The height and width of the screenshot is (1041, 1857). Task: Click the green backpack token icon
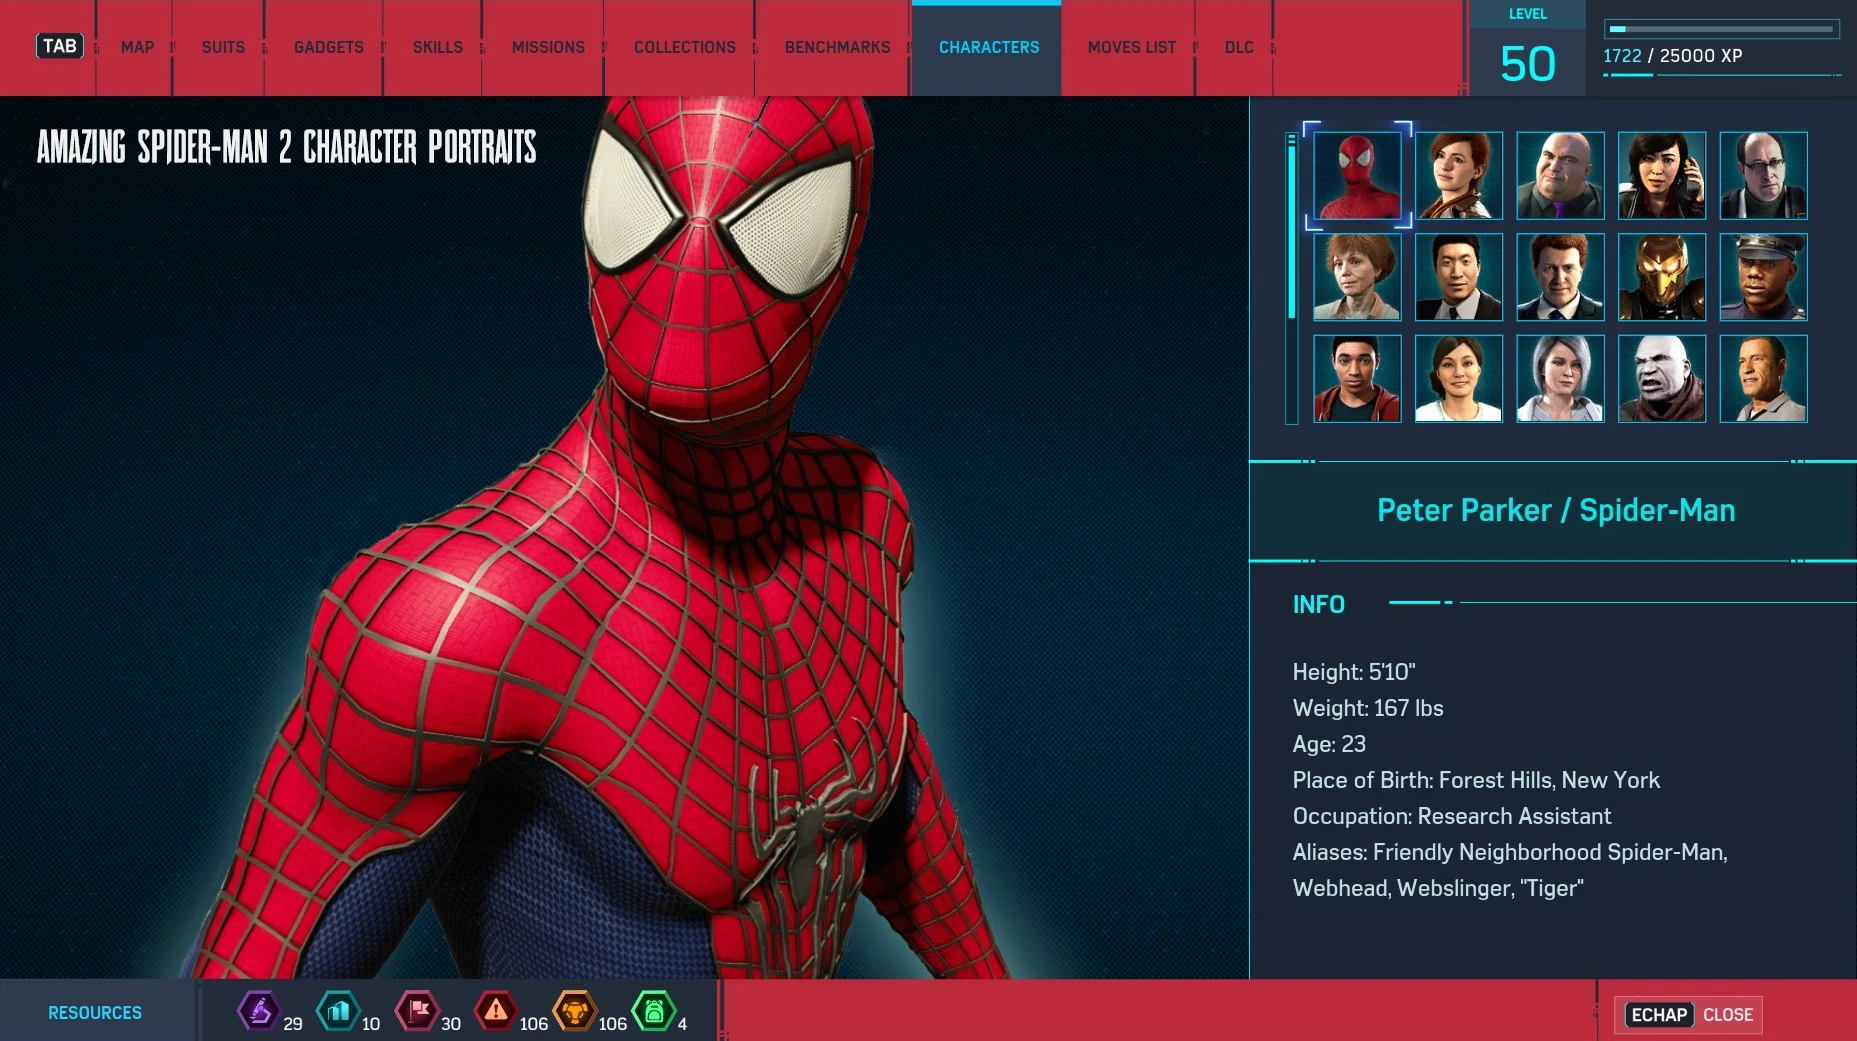(x=654, y=1011)
